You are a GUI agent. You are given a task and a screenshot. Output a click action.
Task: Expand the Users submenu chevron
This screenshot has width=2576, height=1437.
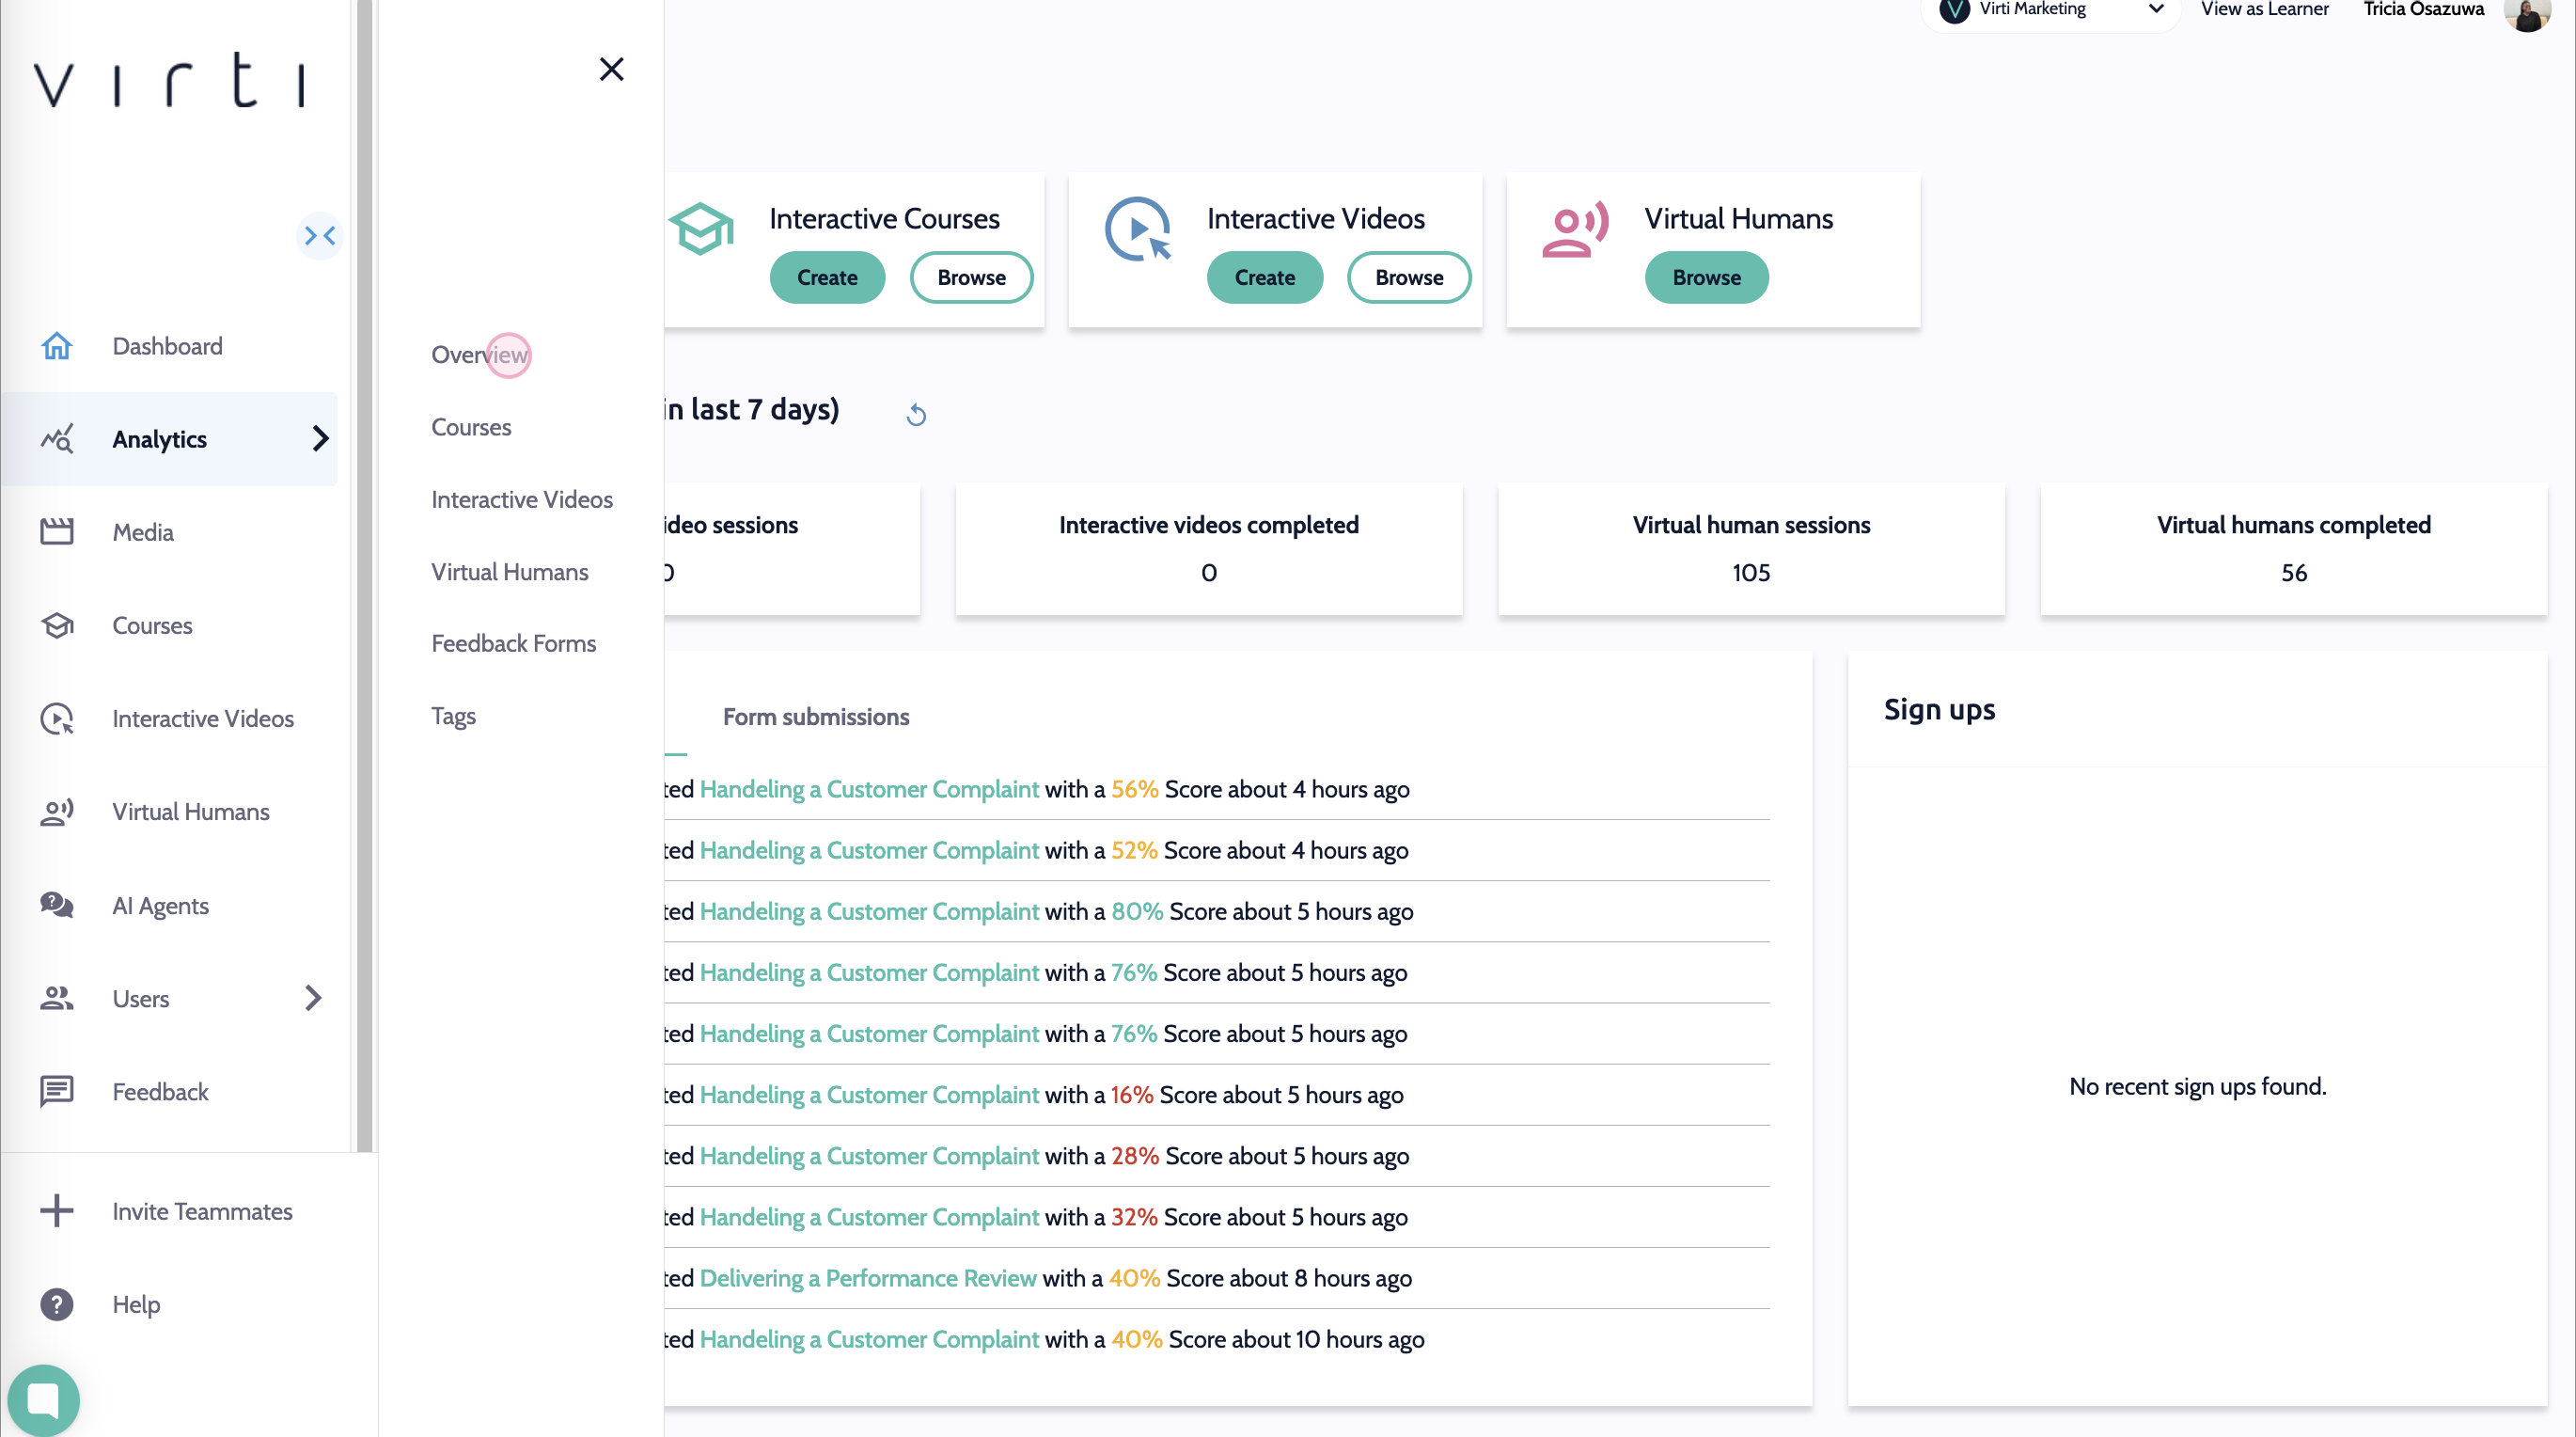[313, 998]
